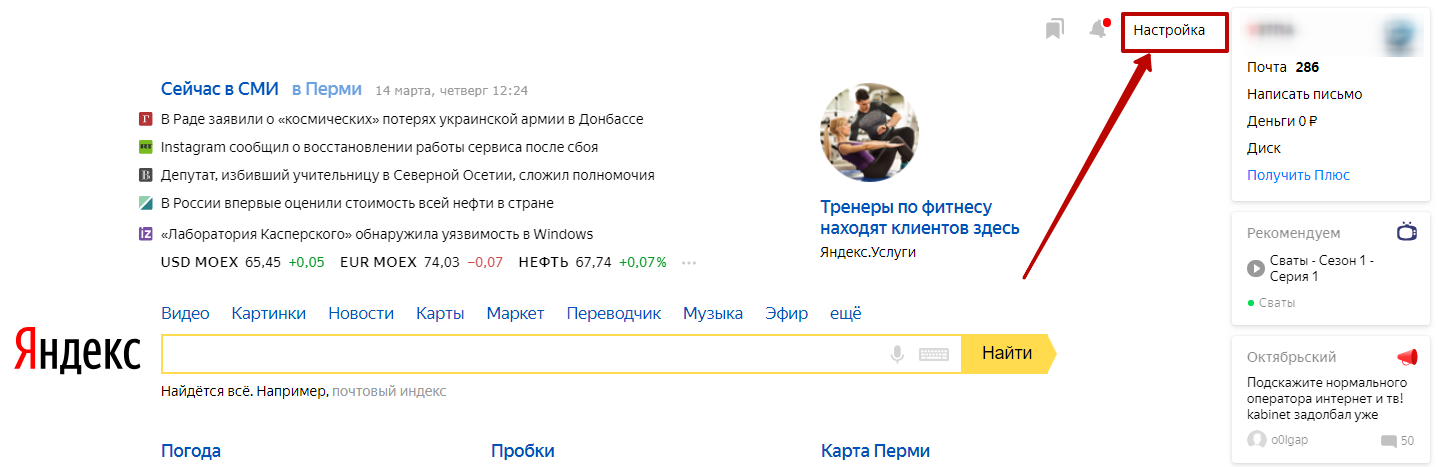This screenshot has height=467, width=1438.
Task: Open the Яндекс.Услуги link
Action: coord(868,252)
